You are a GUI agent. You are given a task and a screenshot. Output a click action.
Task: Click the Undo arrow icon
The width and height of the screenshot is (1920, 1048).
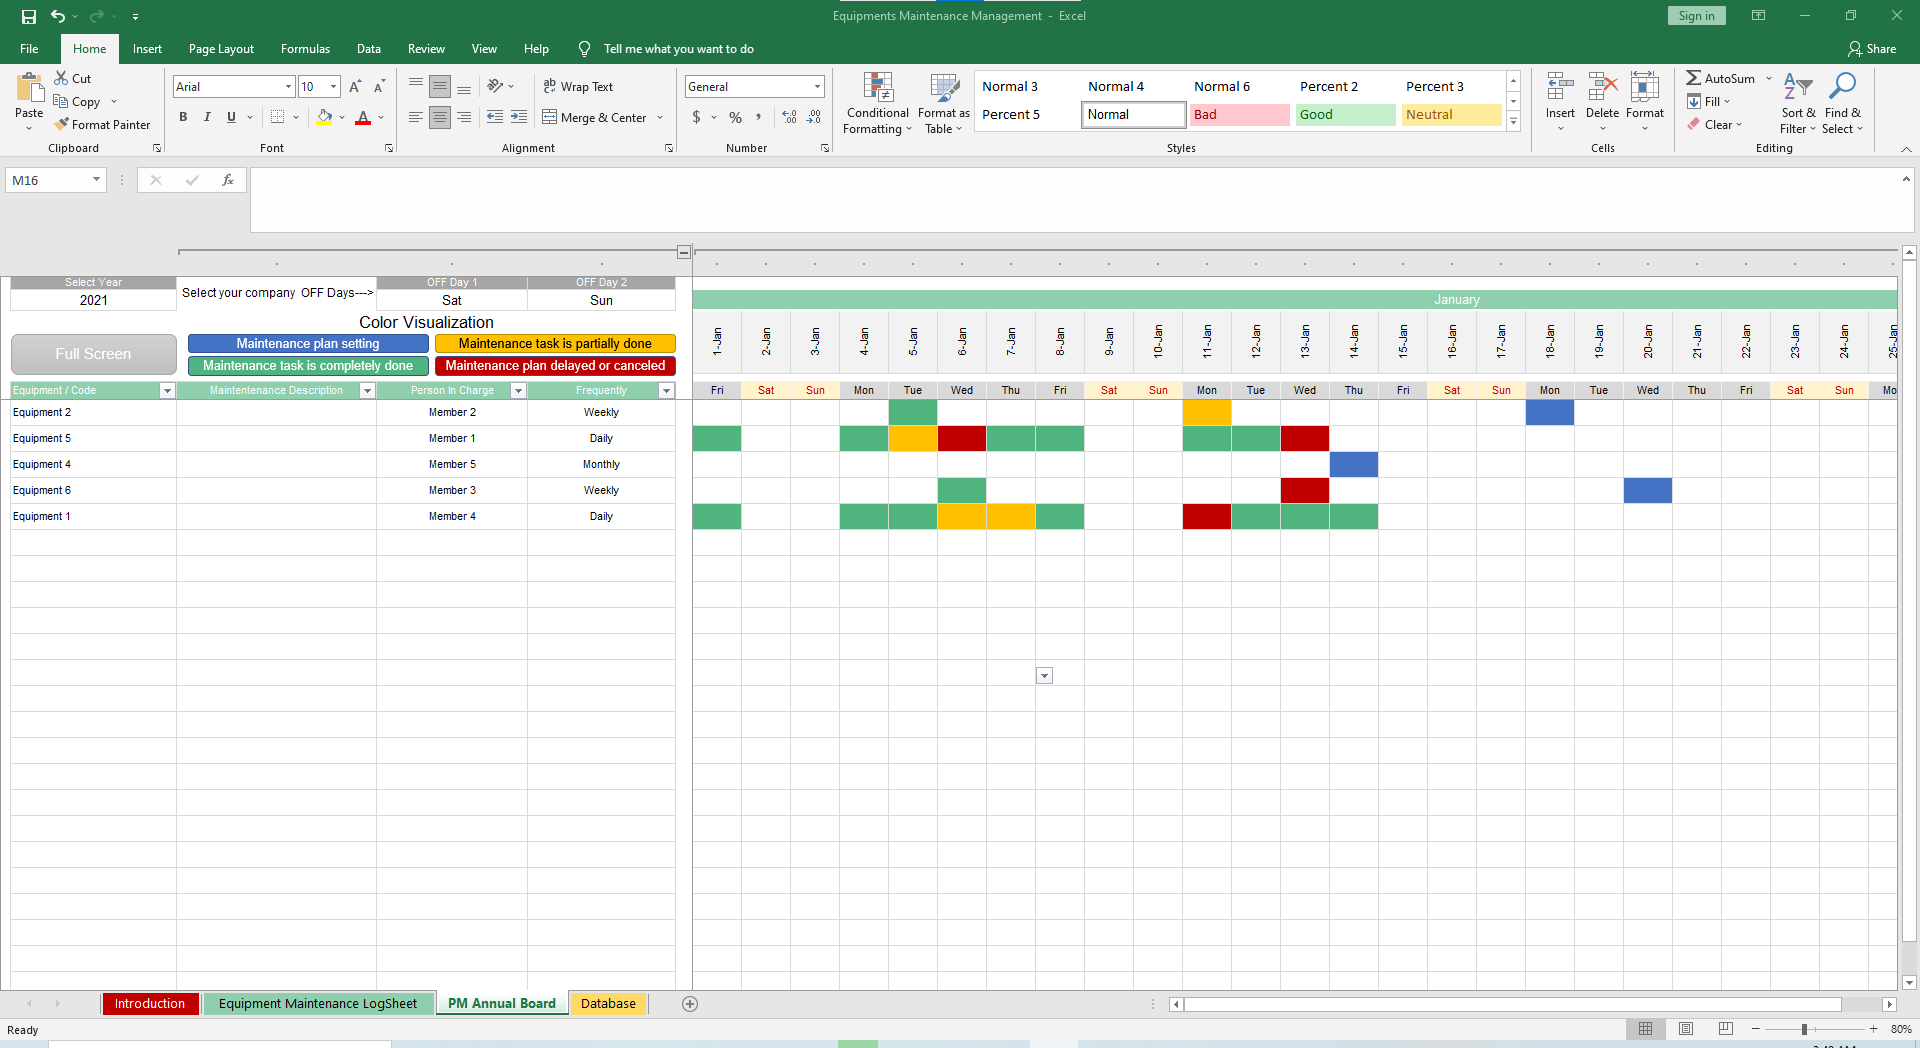point(58,16)
